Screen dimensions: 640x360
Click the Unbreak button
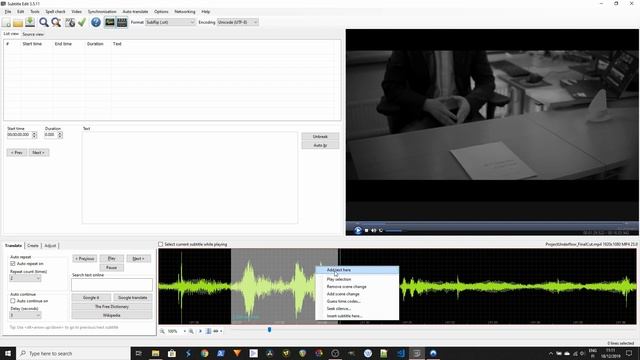(x=320, y=136)
